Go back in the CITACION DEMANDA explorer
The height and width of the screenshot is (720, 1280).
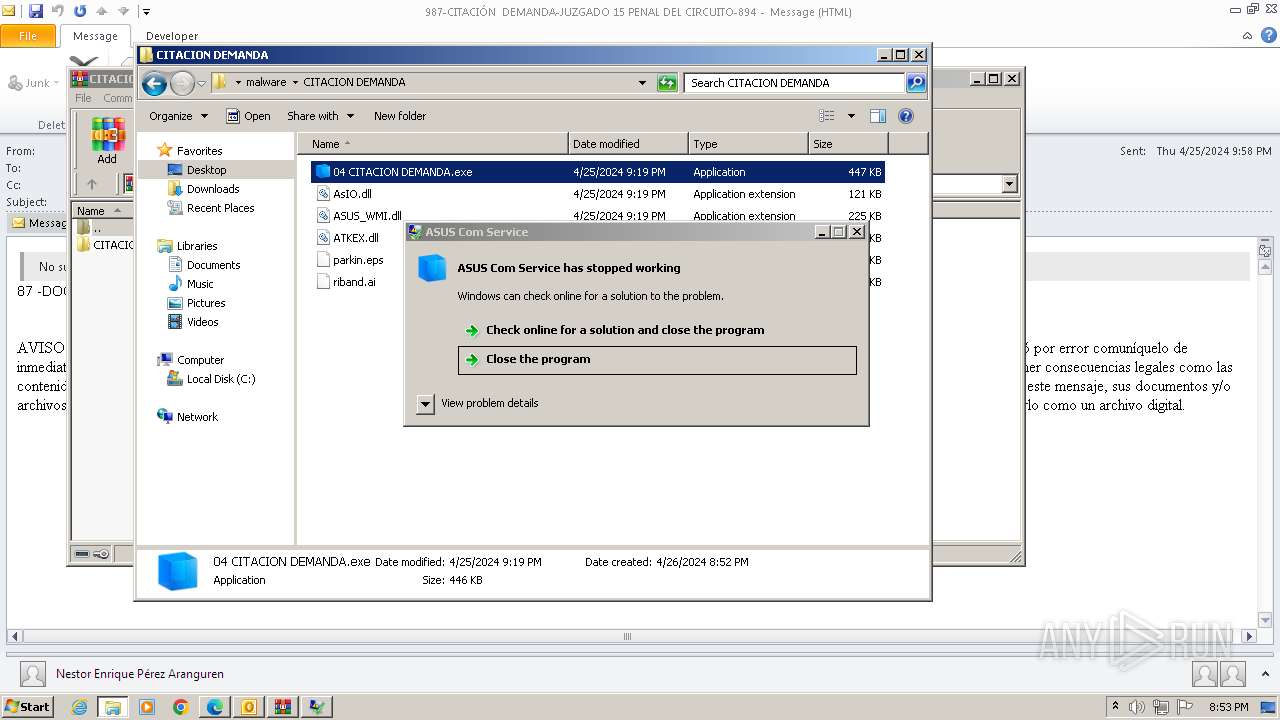click(154, 83)
